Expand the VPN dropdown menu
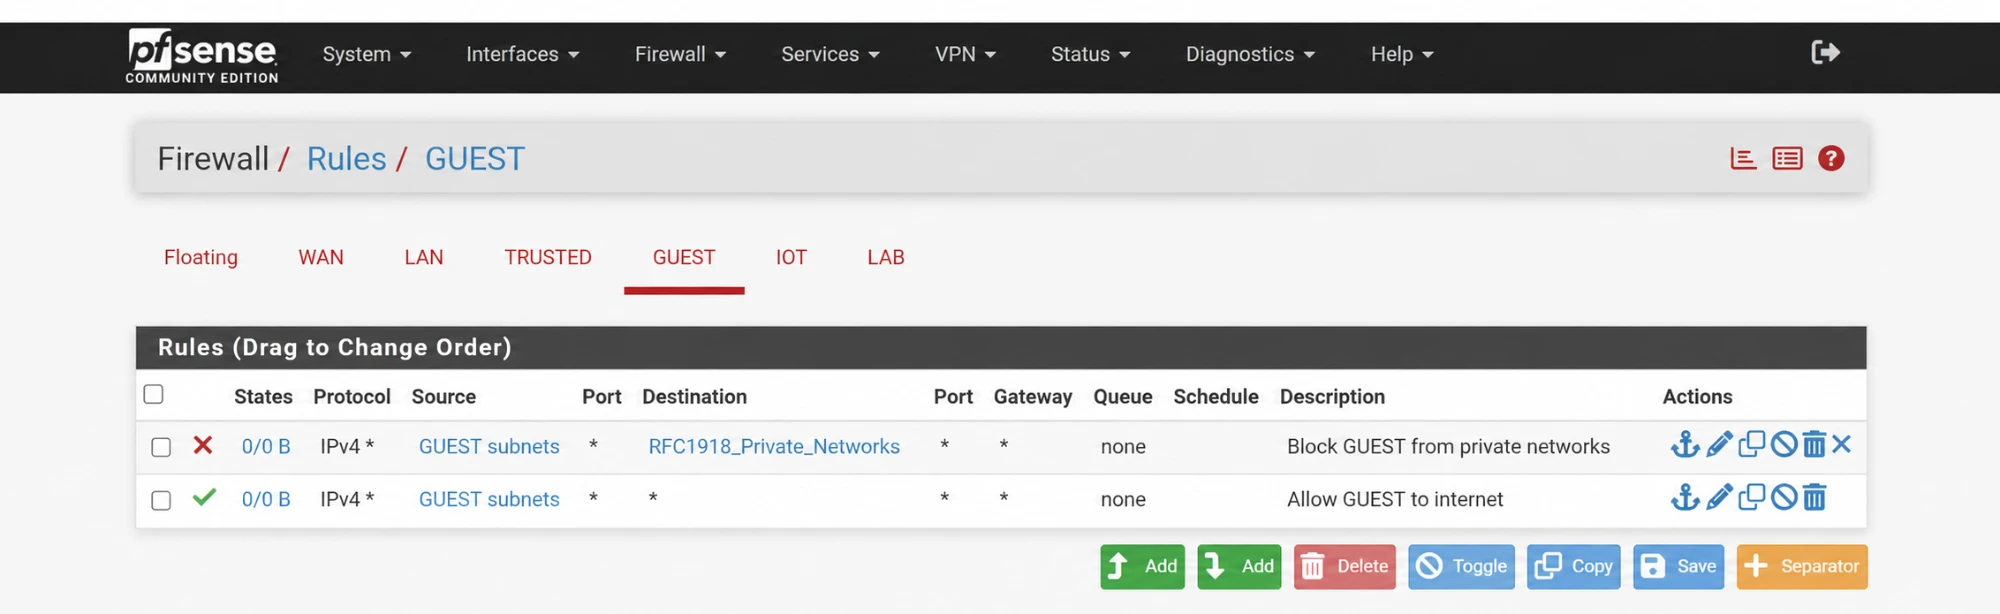Screen dimensions: 2000x614 (x=966, y=54)
